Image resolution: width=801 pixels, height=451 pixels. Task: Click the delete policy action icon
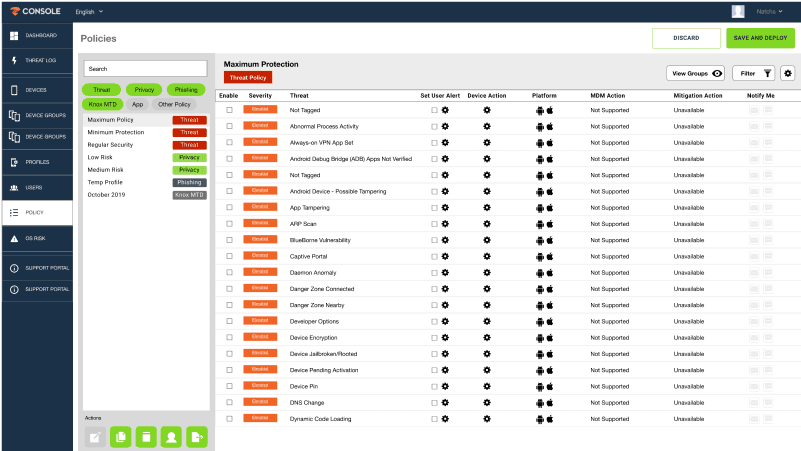click(x=146, y=435)
